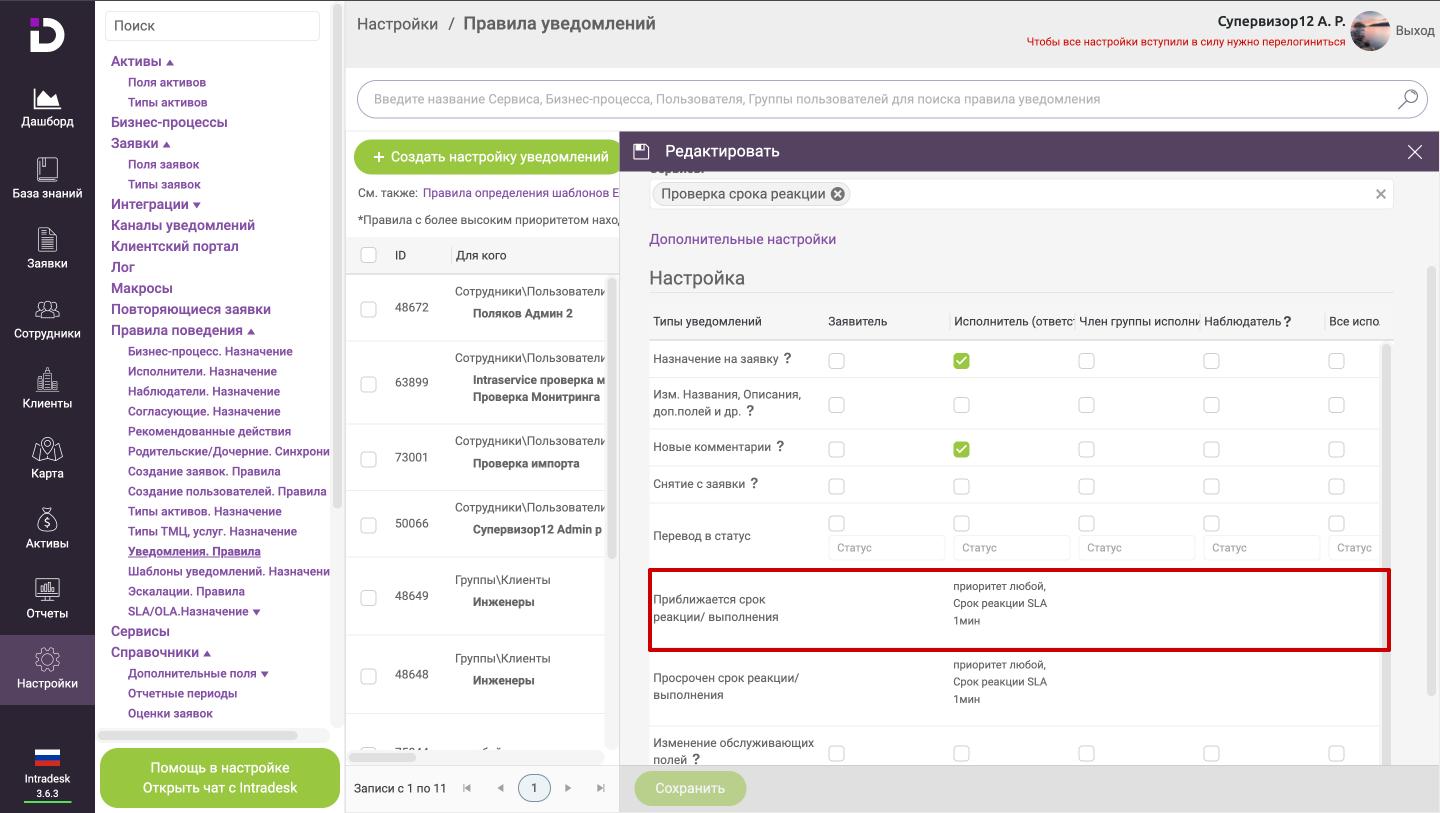Open the Отчеты reports icon
Screen dimensions: 1440x813
click(x=47, y=598)
